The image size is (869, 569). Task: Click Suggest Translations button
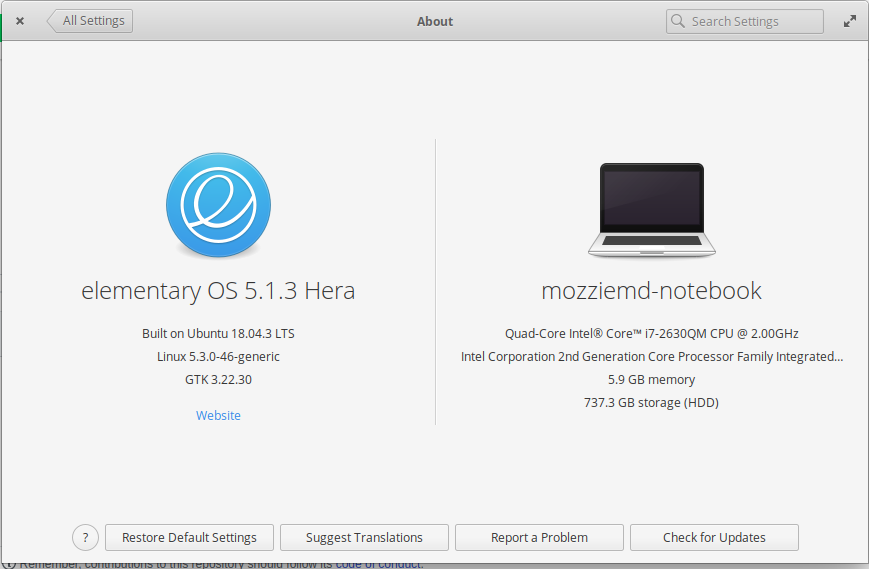364,537
